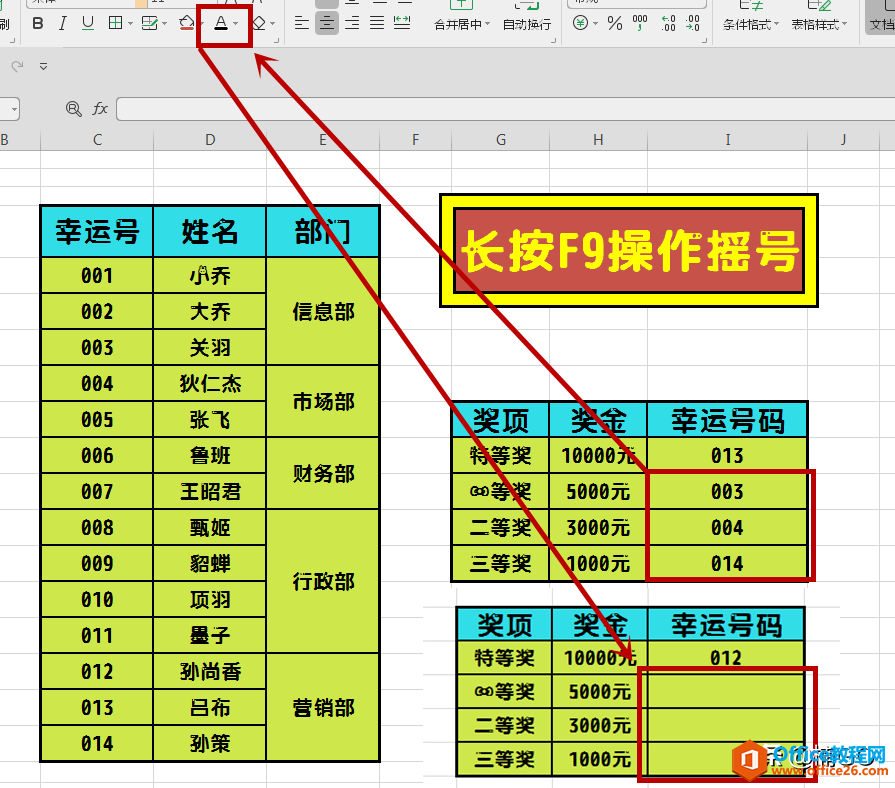Open the name box dropdown

14,108
